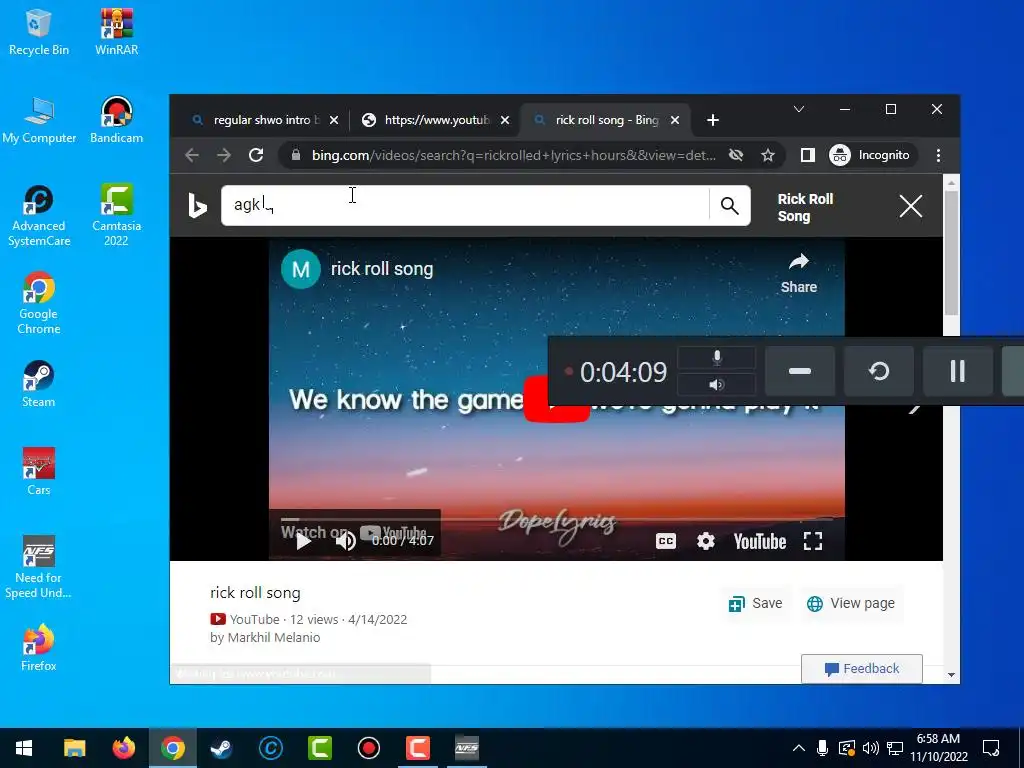Screen dimensions: 1024x768
Task: Close the 'rick roll song - Bing' tab
Action: click(675, 120)
